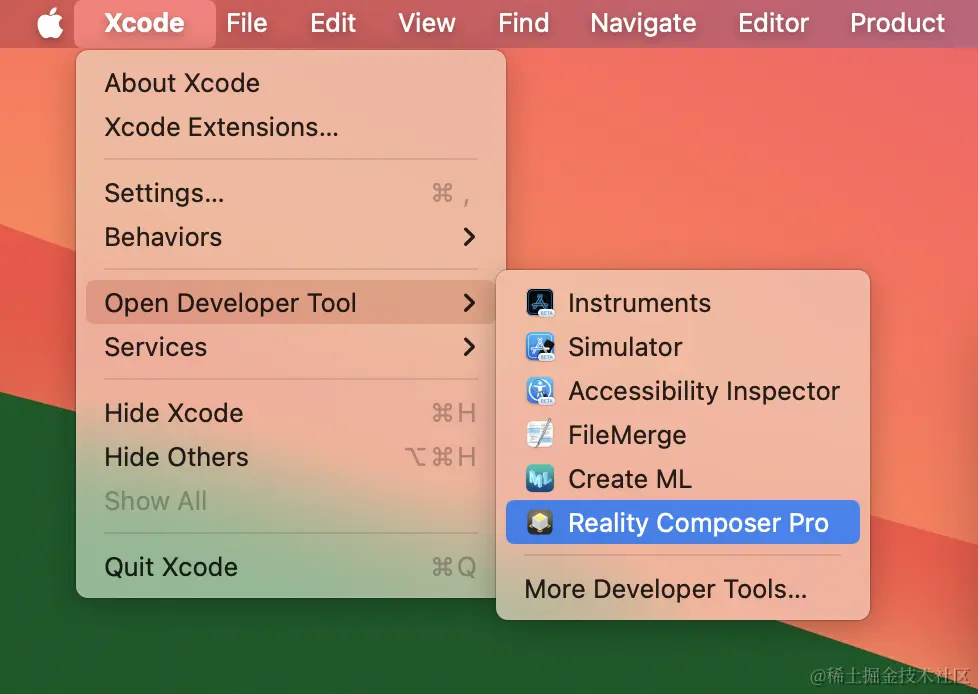978x694 pixels.
Task: Click the Reality Composer Pro cube icon
Action: point(540,523)
